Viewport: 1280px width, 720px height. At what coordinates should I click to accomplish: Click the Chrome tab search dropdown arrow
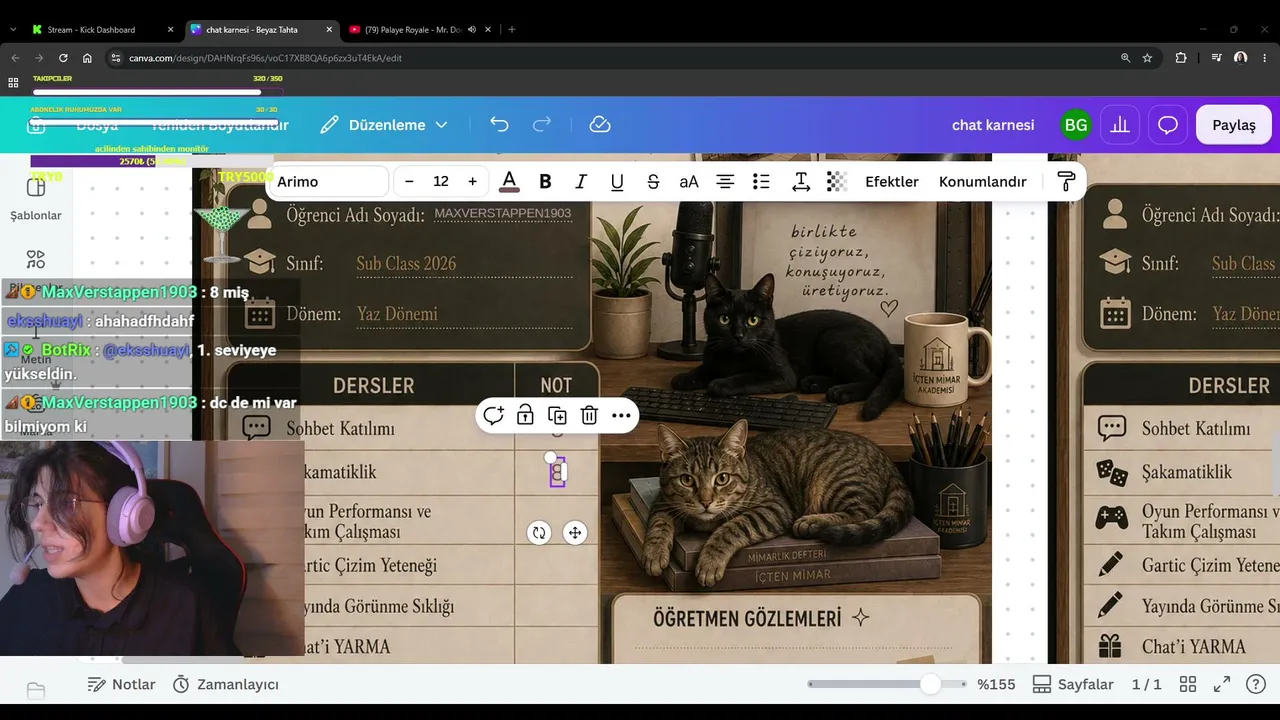12,30
